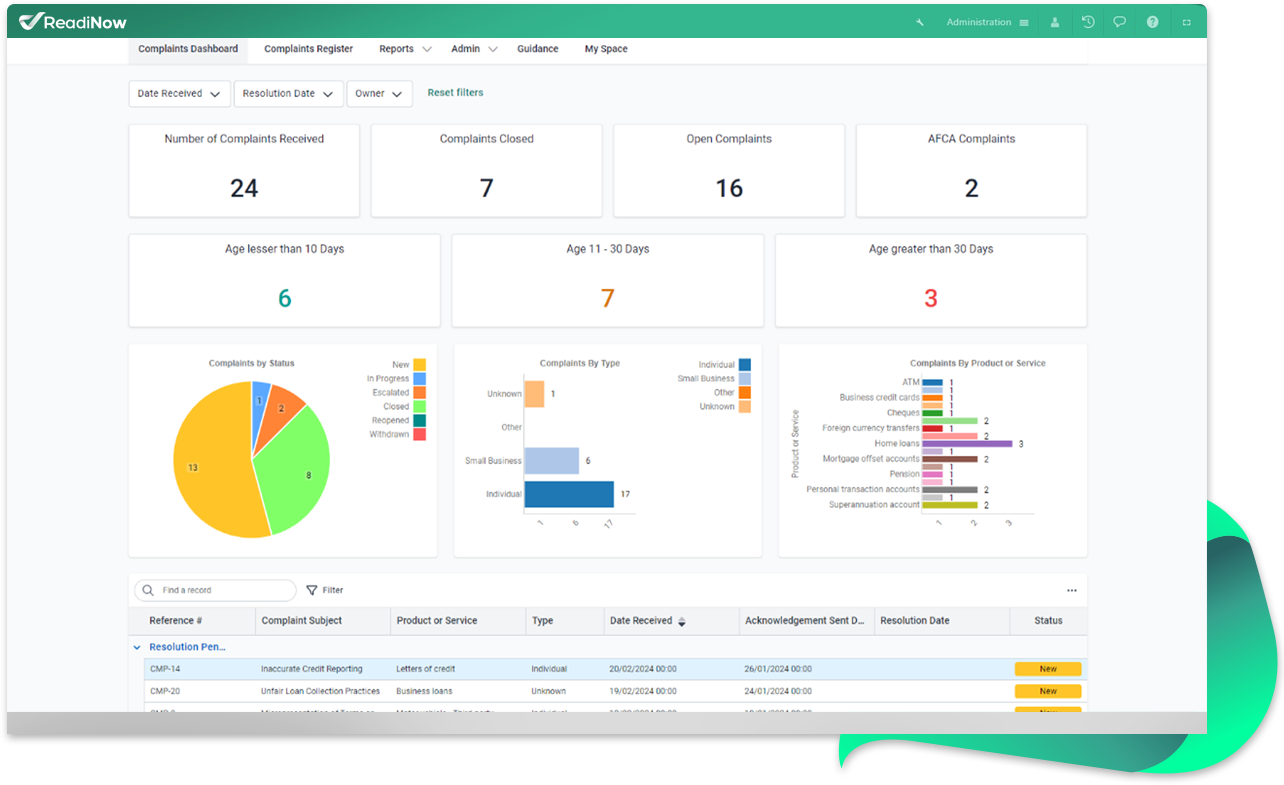The height and width of the screenshot is (785, 1284).
Task: Click the Escalated legend swatch
Action: [420, 393]
